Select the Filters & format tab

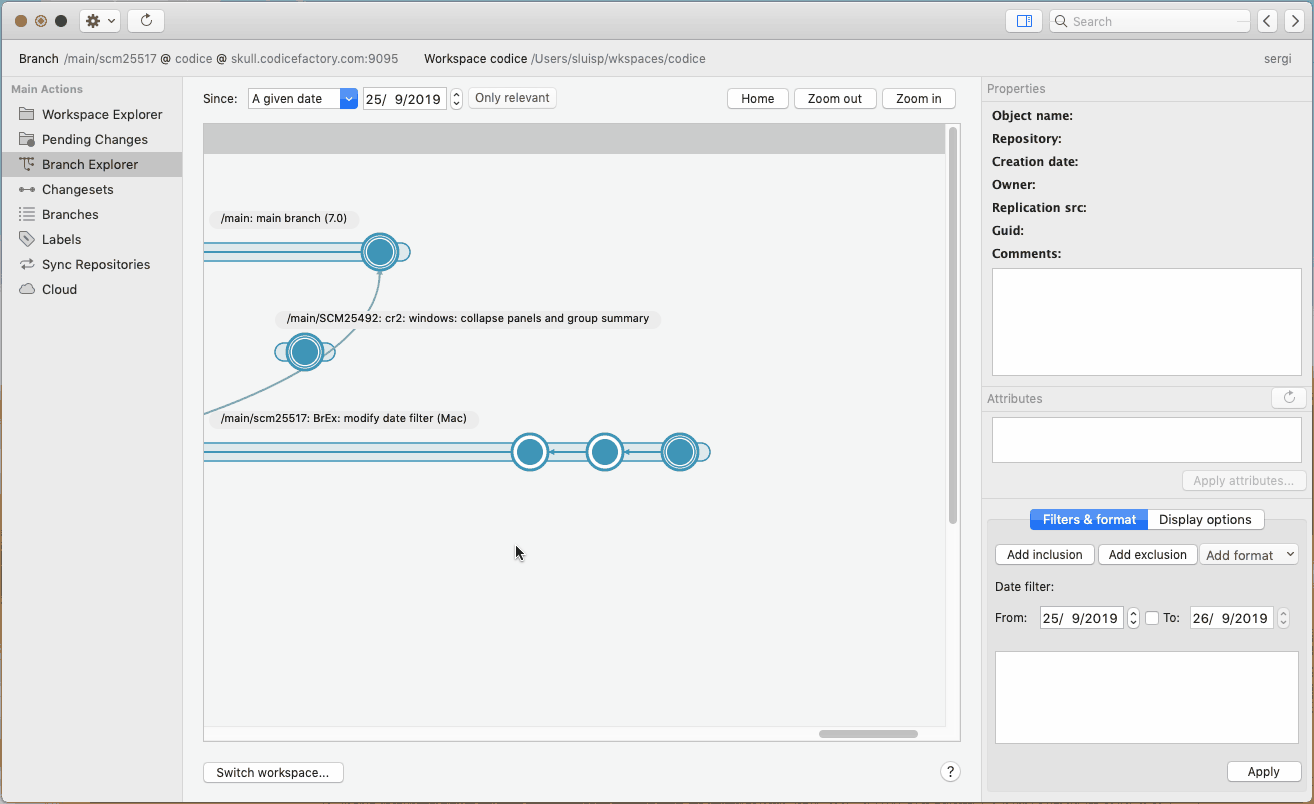(1088, 520)
